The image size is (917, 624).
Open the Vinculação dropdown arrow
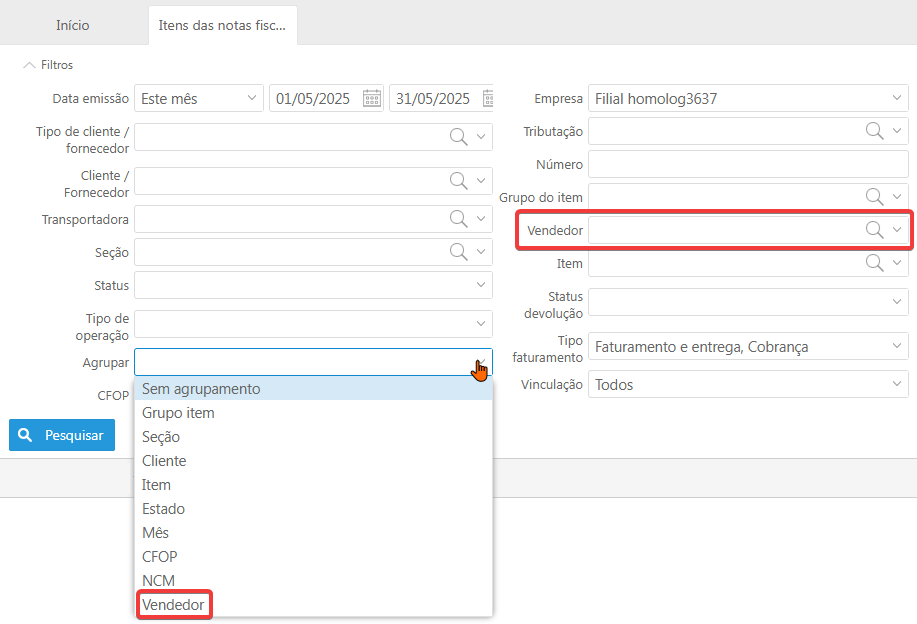pos(896,384)
